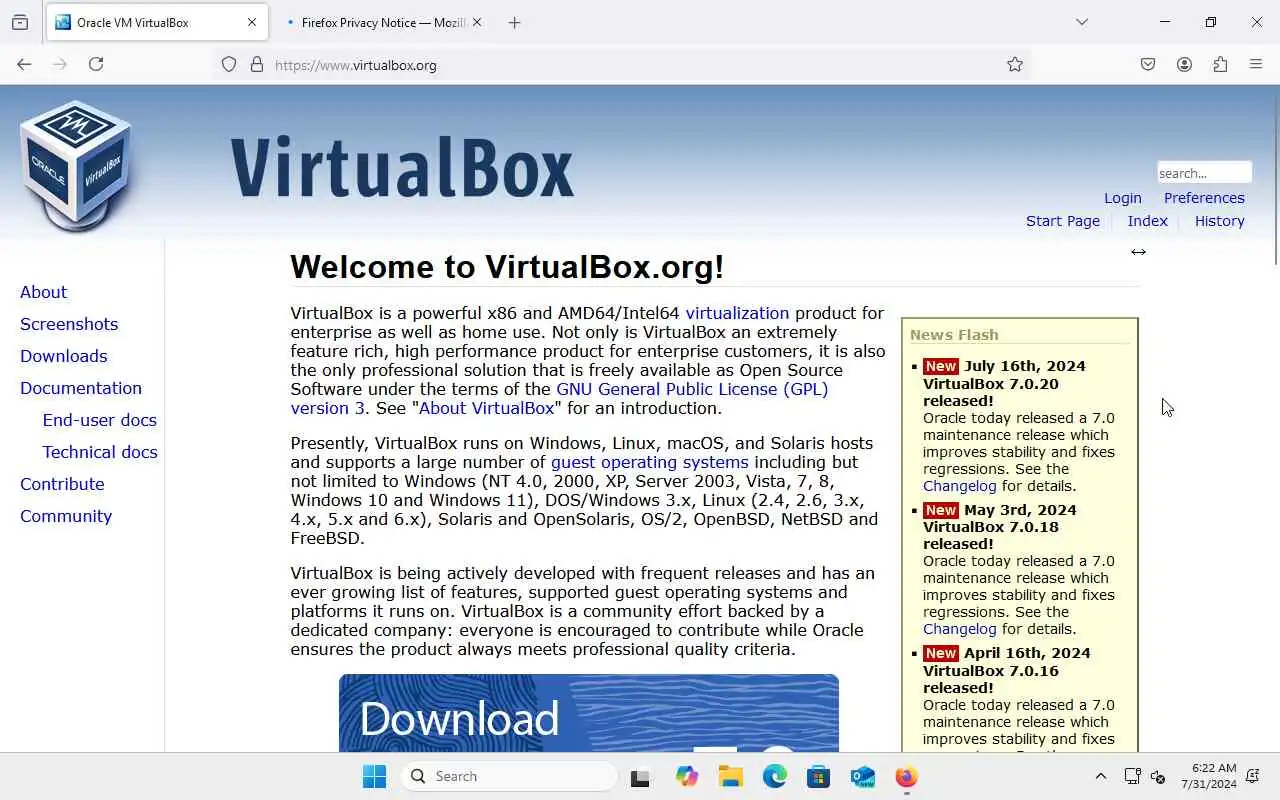This screenshot has height=800, width=1280.
Task: Expand the list all tabs chevron
Action: [1081, 22]
